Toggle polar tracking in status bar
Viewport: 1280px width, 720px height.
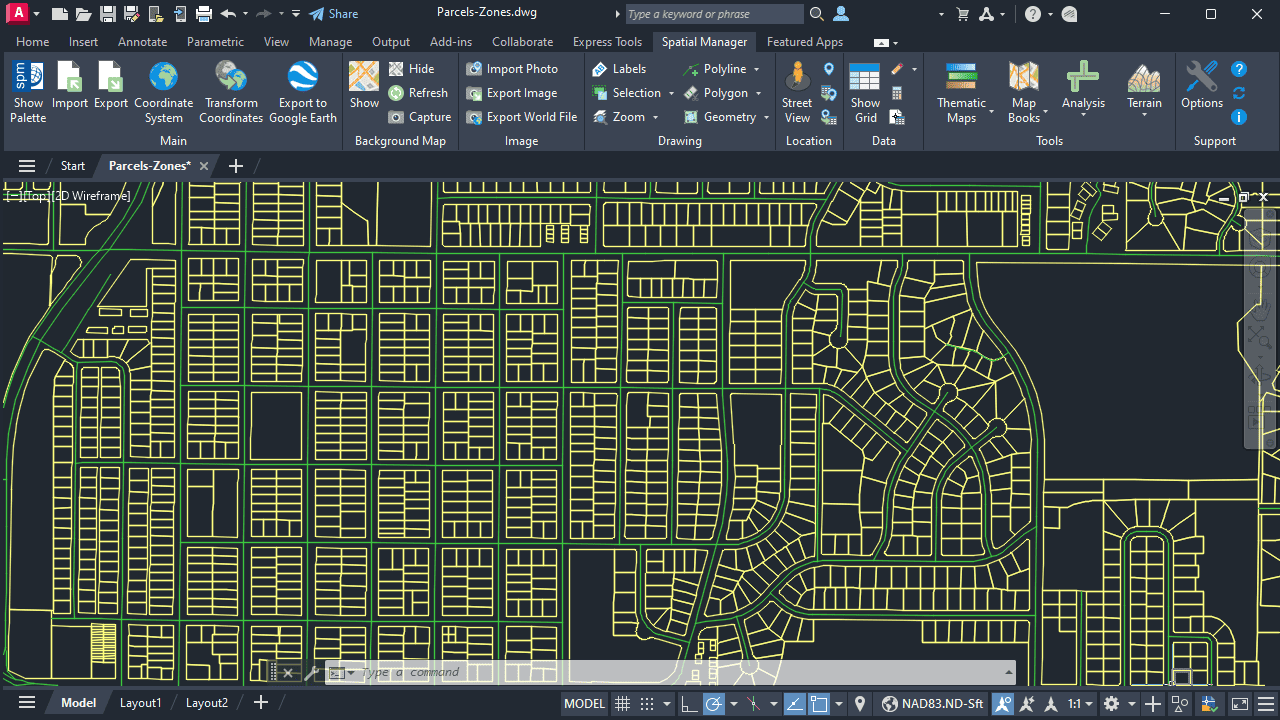pos(714,703)
